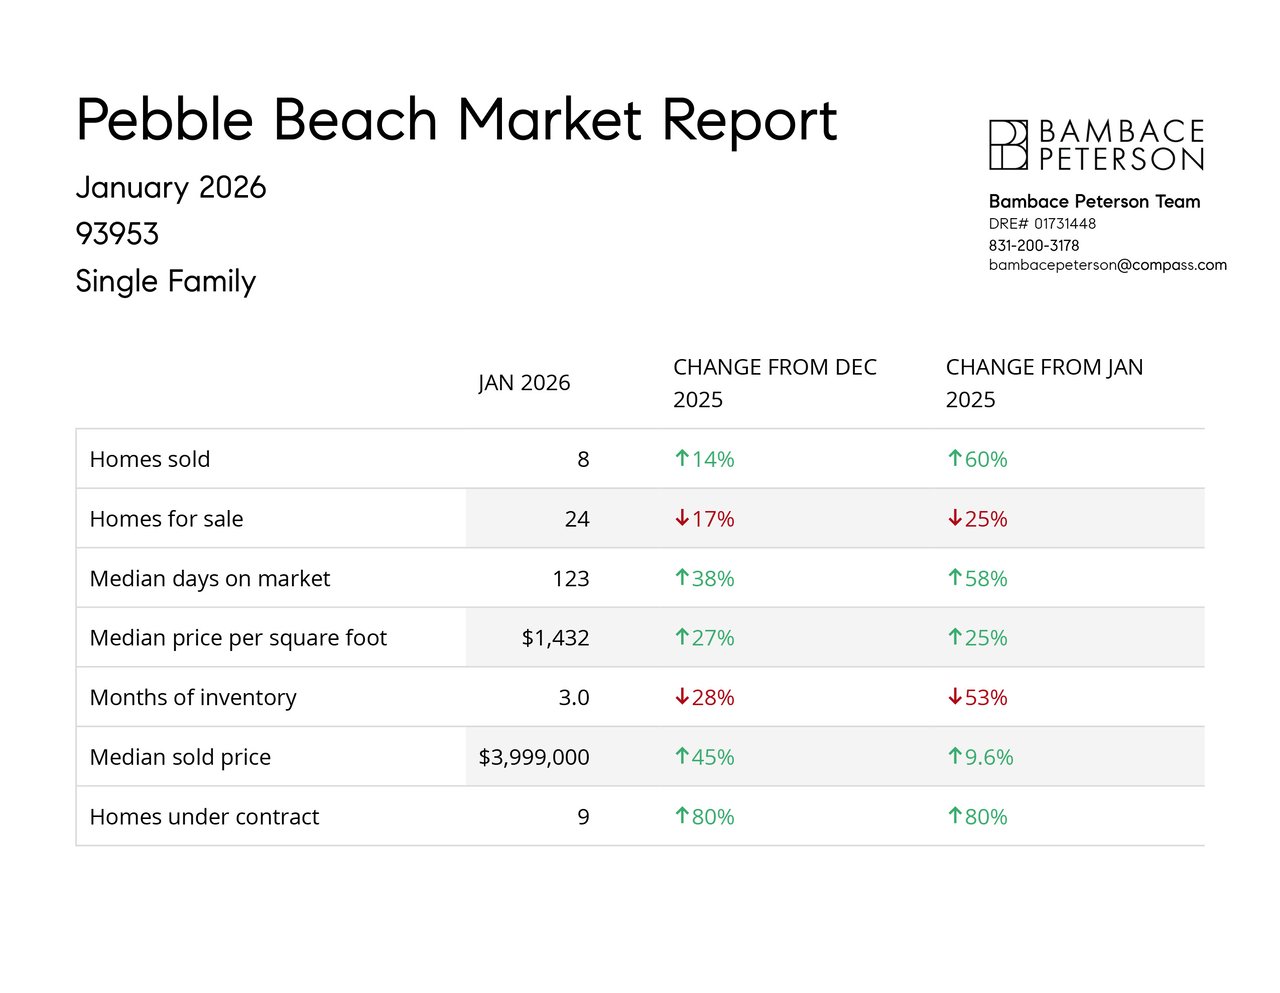Select the JAN 2026 column header
This screenshot has height=993, width=1280.
[x=524, y=383]
